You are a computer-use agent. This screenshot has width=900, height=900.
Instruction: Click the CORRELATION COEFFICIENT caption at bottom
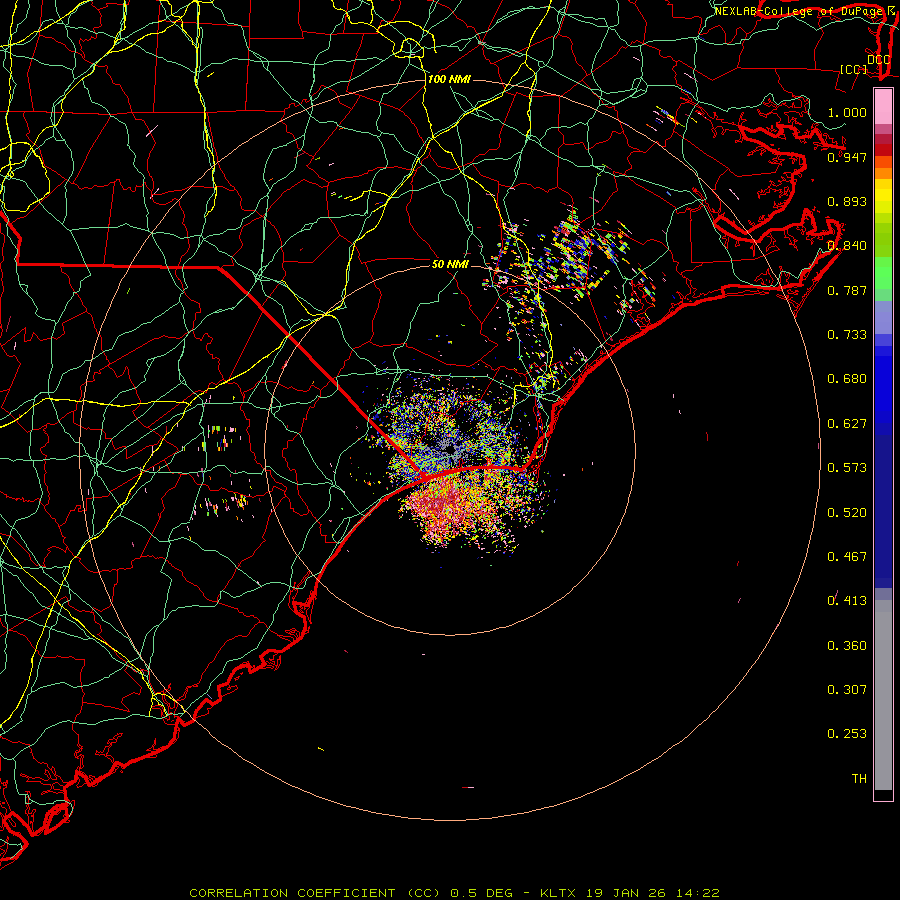[455, 893]
